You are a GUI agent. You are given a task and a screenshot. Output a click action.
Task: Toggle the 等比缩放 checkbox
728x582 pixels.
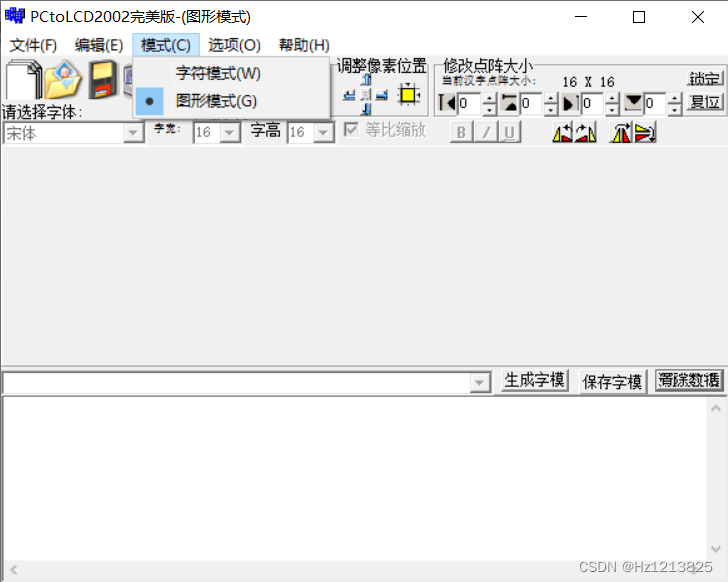(351, 129)
